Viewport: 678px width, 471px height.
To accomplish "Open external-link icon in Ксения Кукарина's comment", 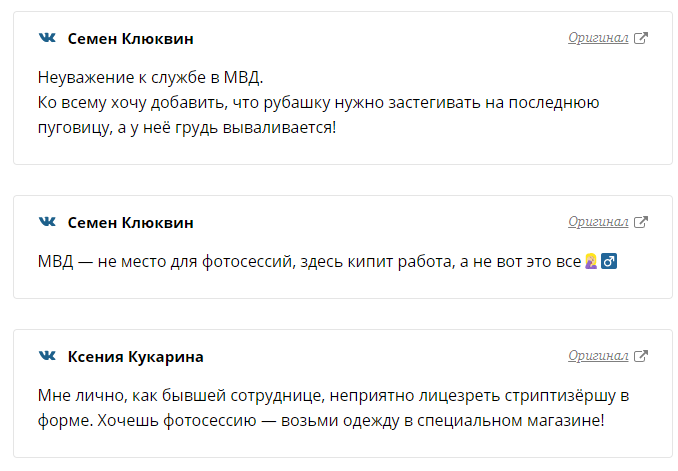I will [x=641, y=356].
